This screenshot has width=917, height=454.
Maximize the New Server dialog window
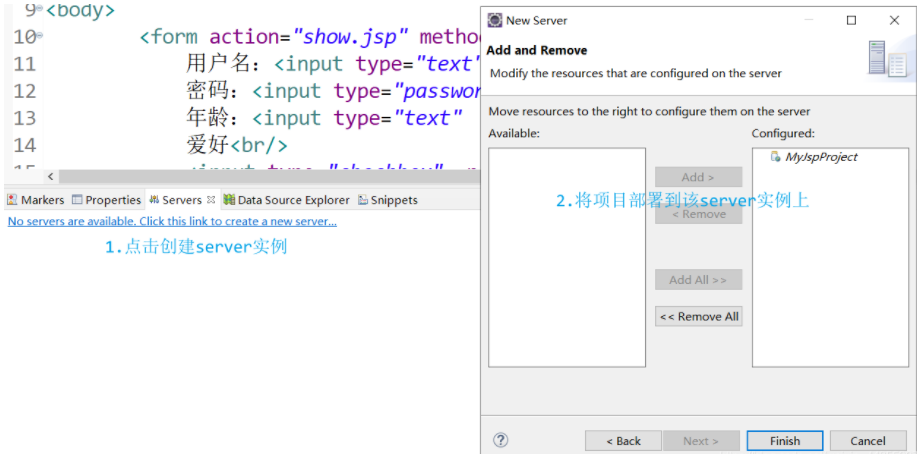click(x=852, y=20)
